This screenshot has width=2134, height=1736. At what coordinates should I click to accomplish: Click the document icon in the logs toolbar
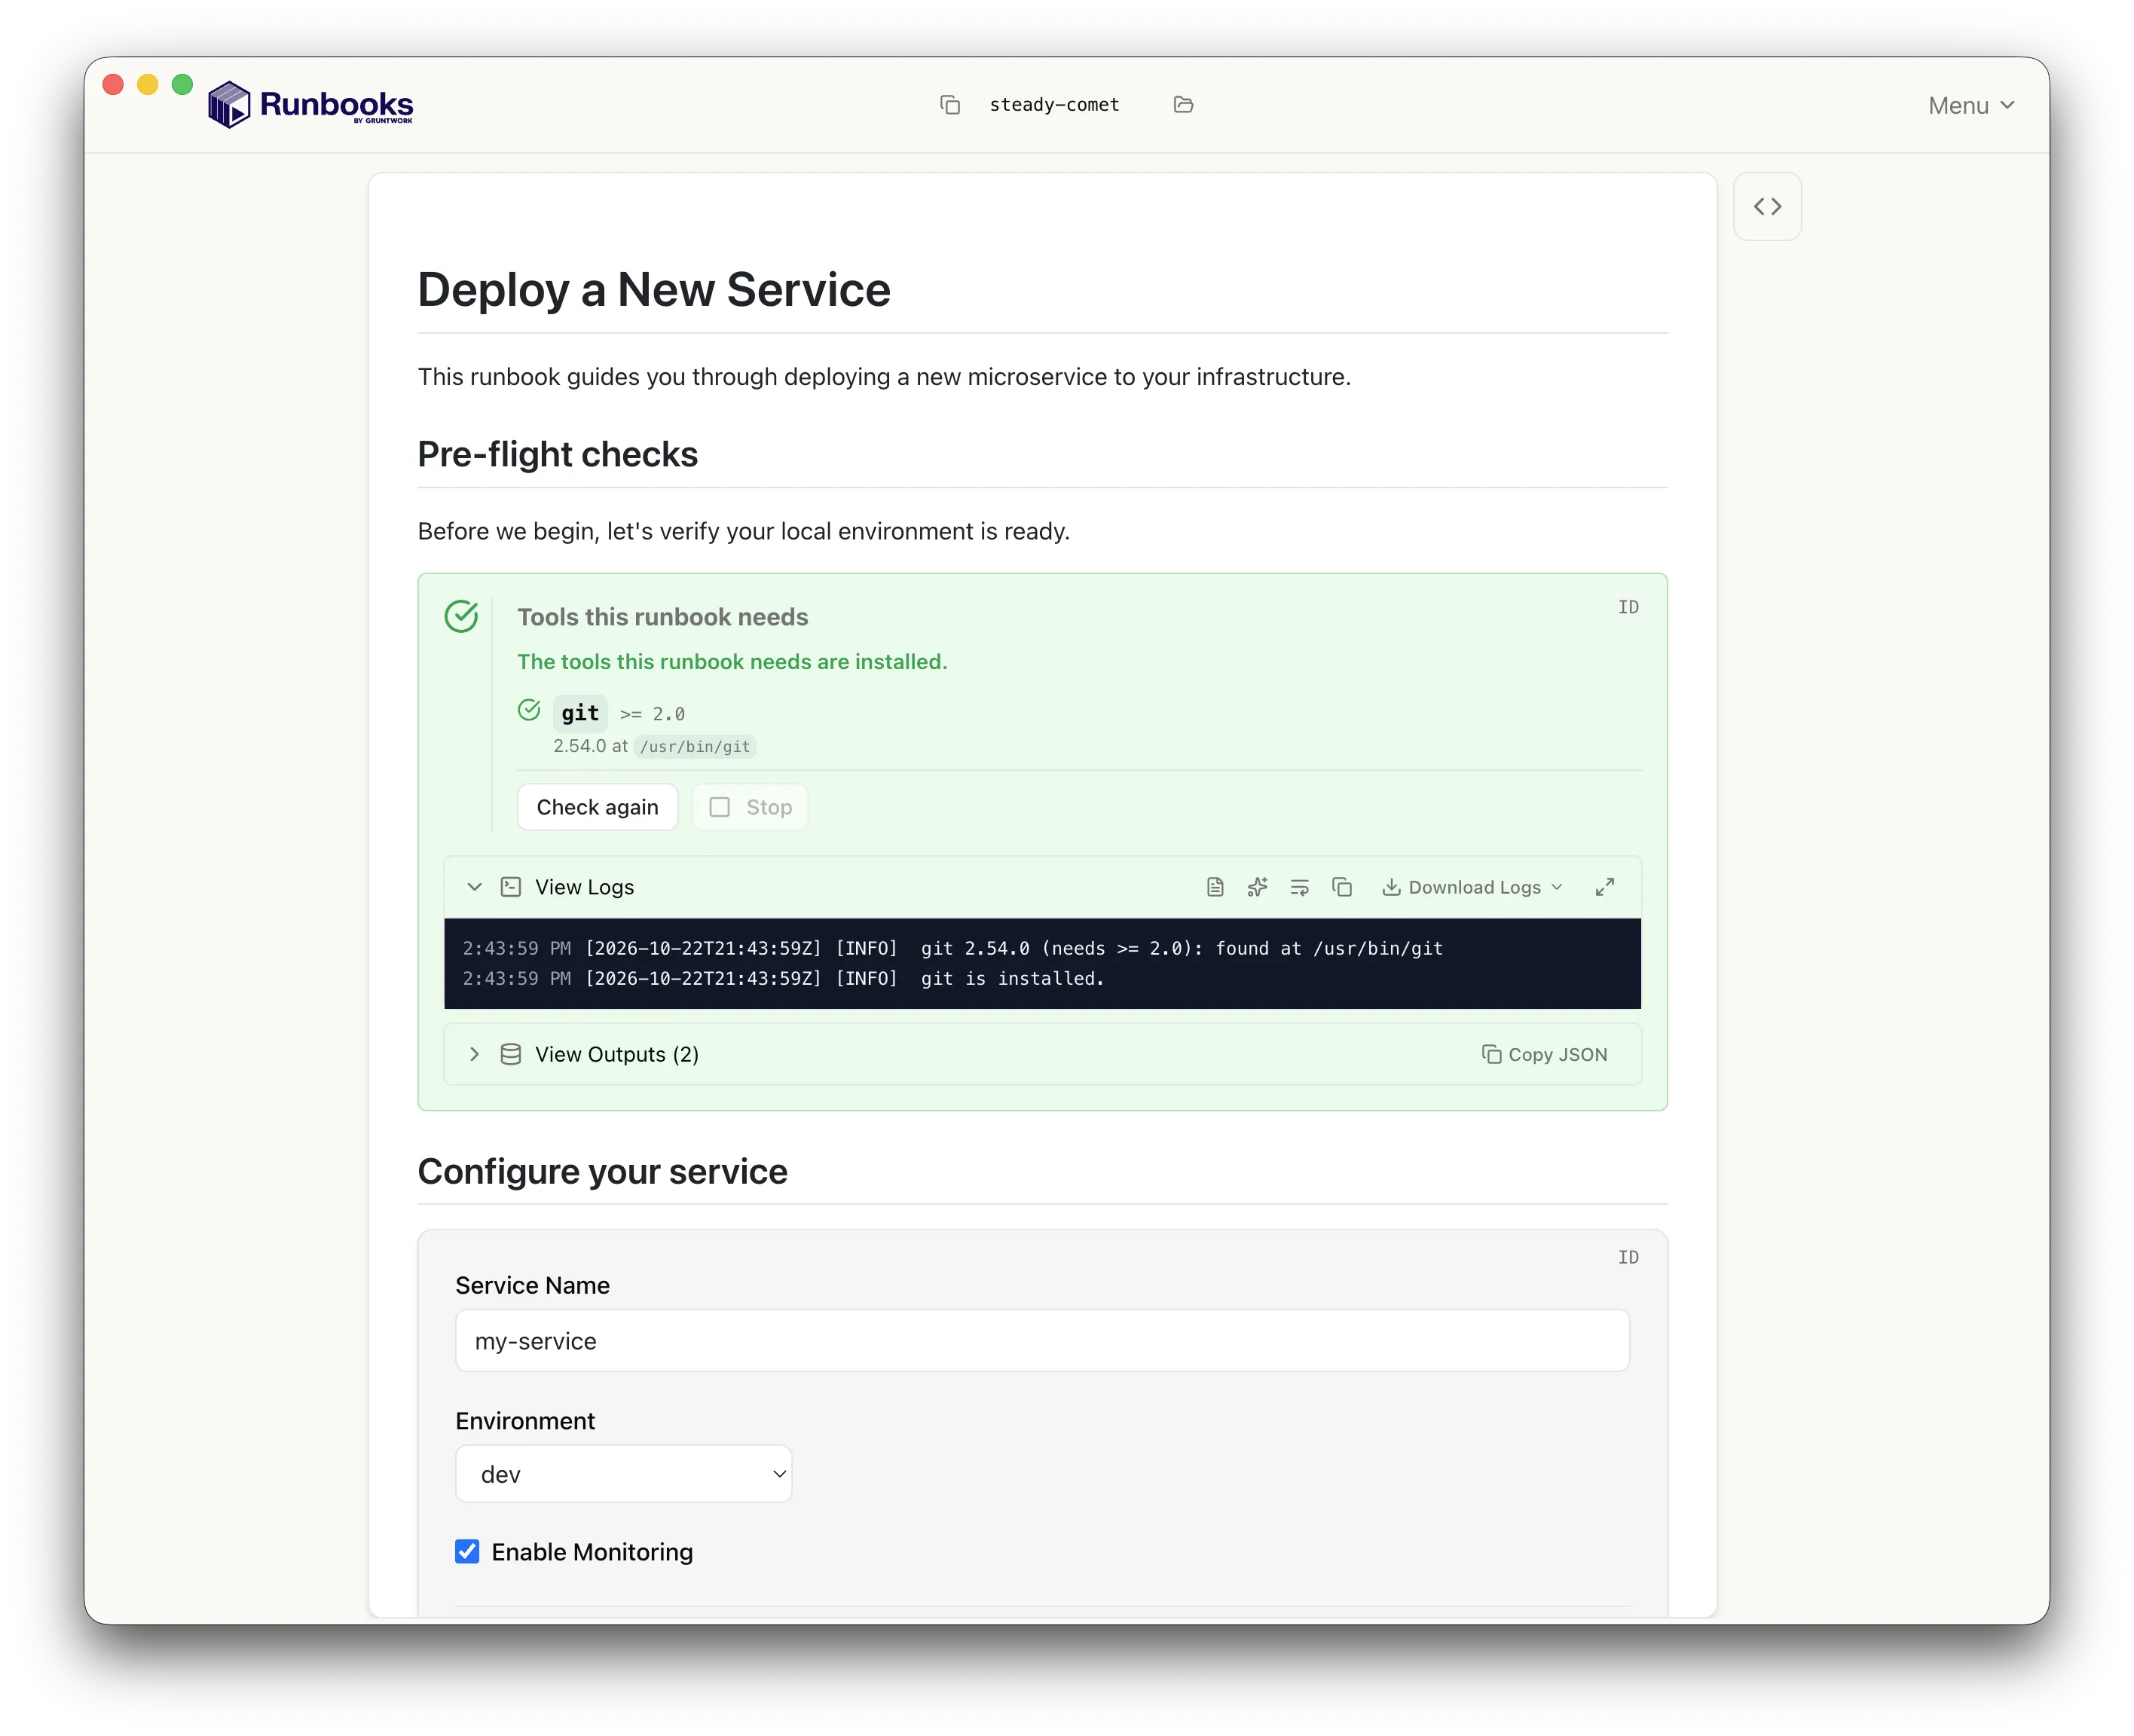[1215, 887]
